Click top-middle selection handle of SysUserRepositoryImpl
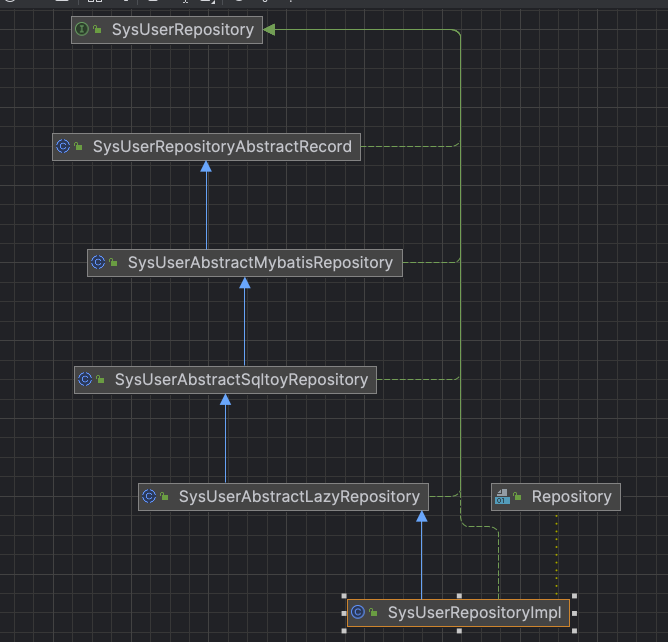Image resolution: width=668 pixels, height=642 pixels. click(459, 596)
